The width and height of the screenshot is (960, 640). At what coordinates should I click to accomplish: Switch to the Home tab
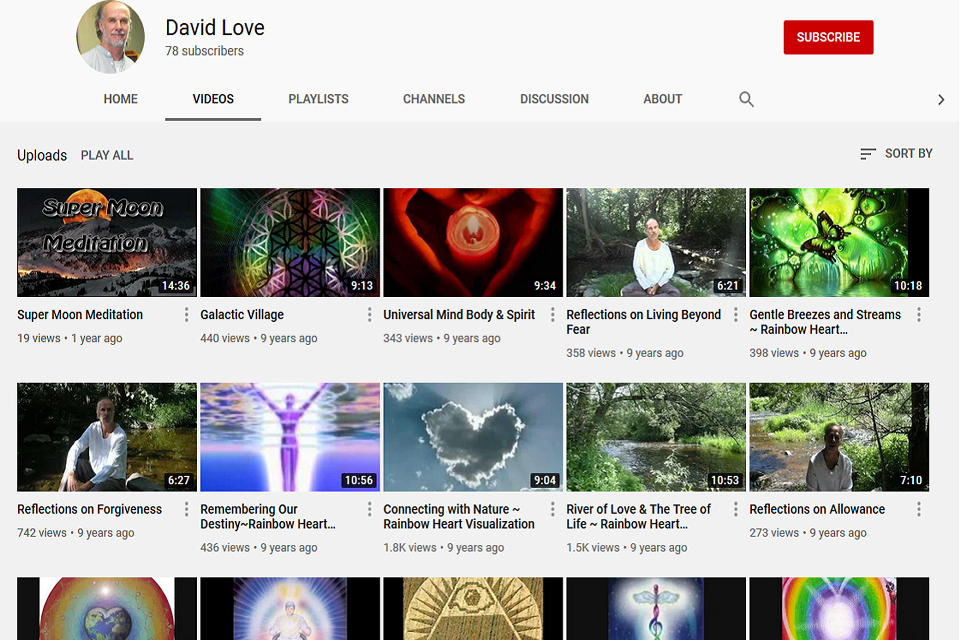tap(121, 99)
